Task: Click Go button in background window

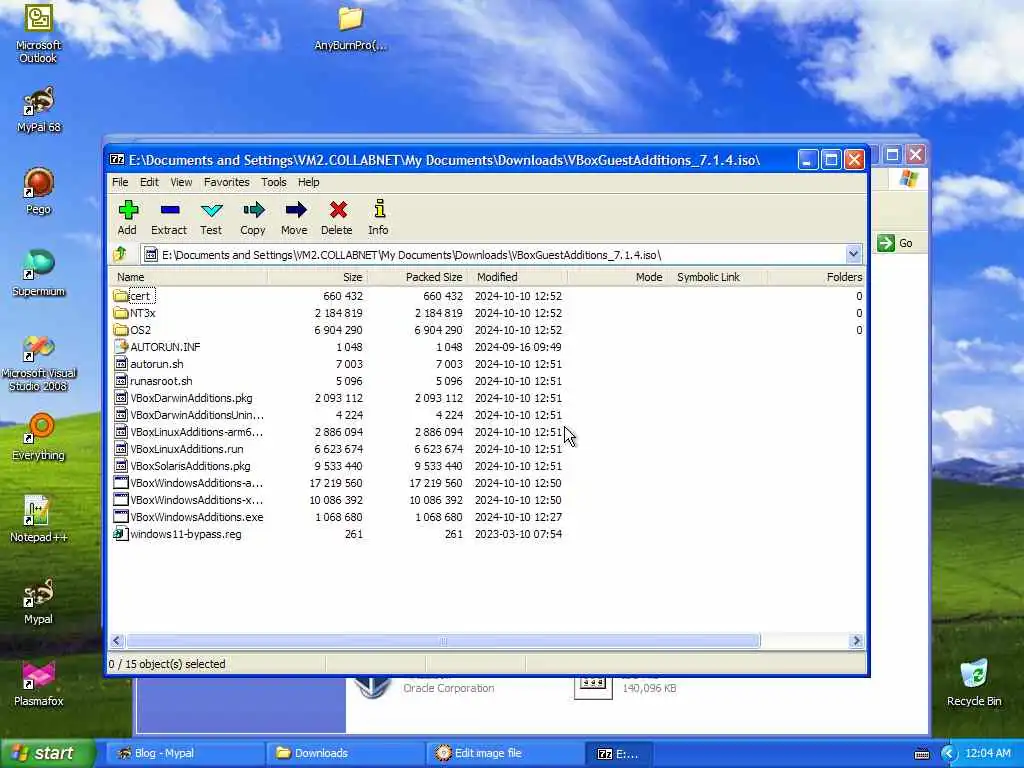Action: [x=895, y=243]
